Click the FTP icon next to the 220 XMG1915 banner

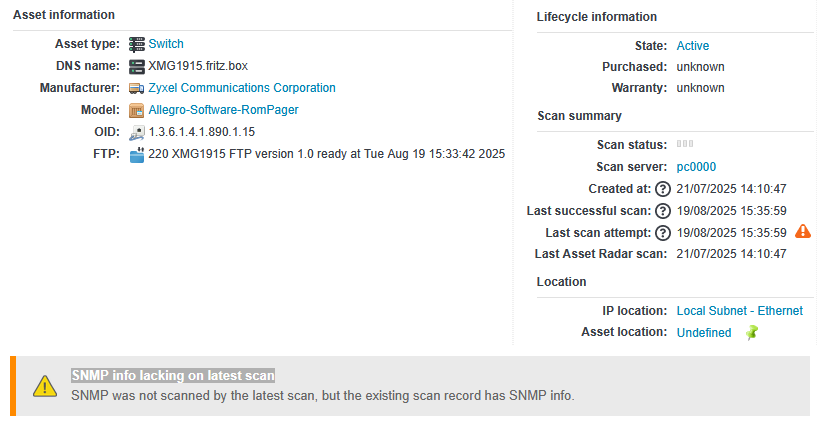(137, 154)
